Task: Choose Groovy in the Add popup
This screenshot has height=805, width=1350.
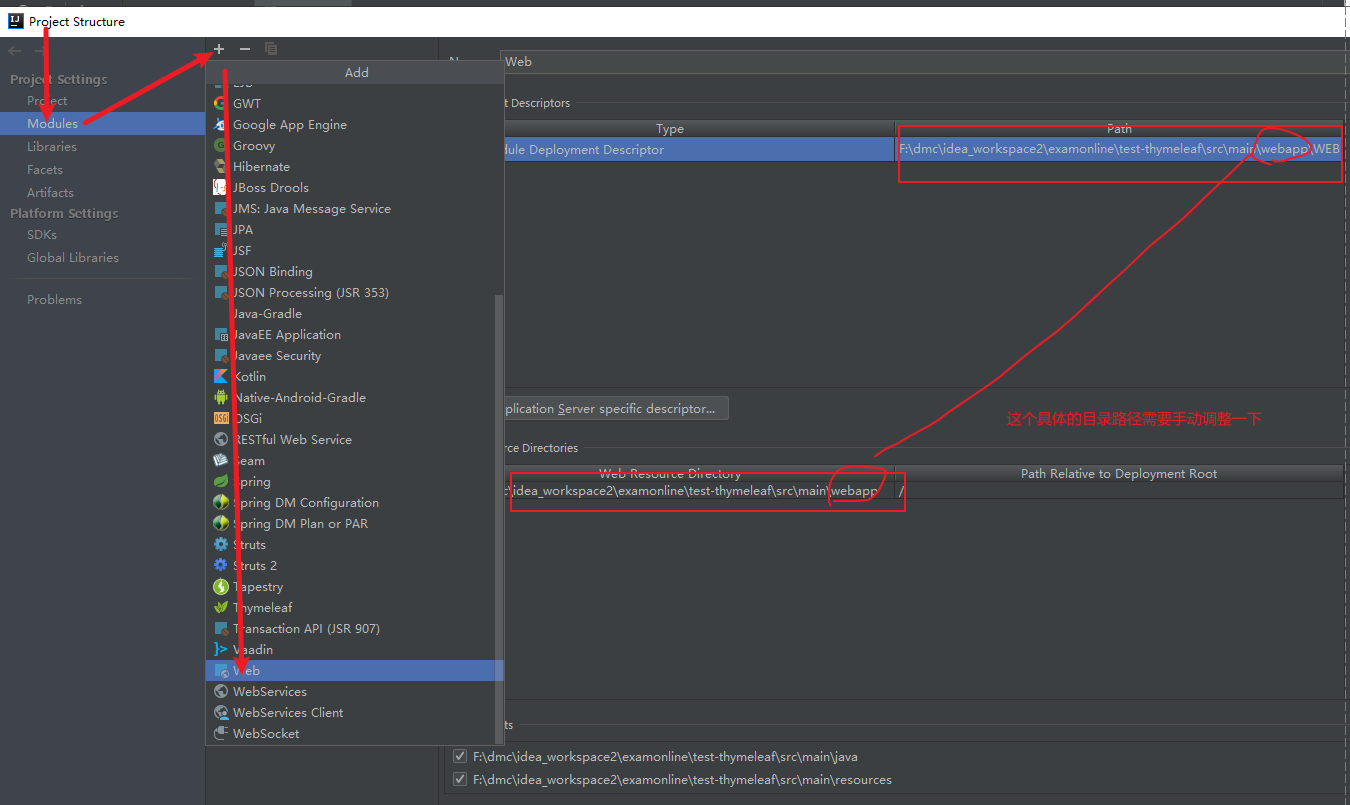Action: tap(354, 145)
